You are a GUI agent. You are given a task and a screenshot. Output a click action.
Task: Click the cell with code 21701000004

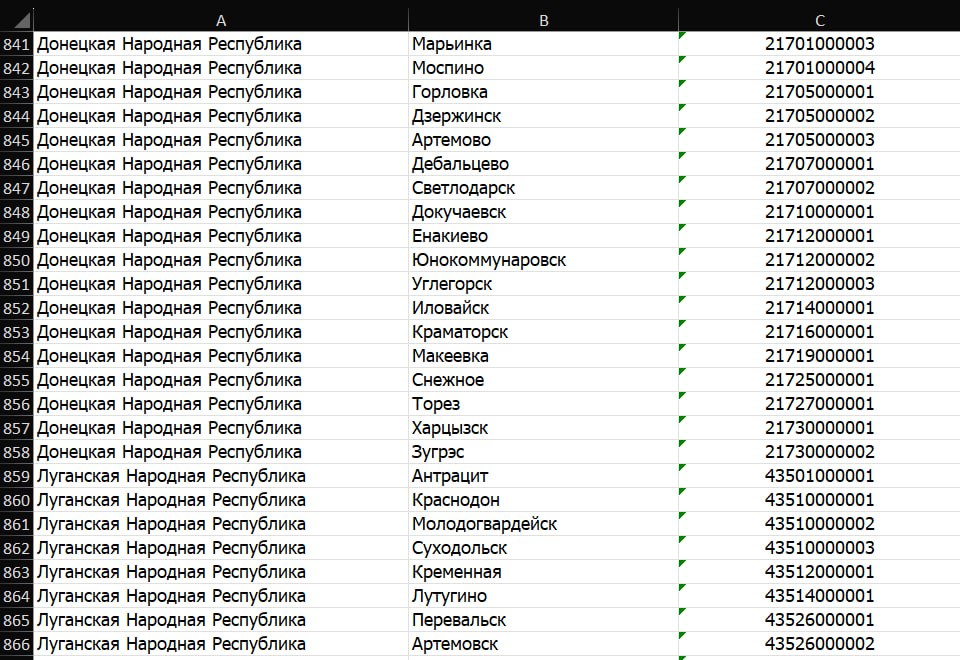click(x=819, y=68)
